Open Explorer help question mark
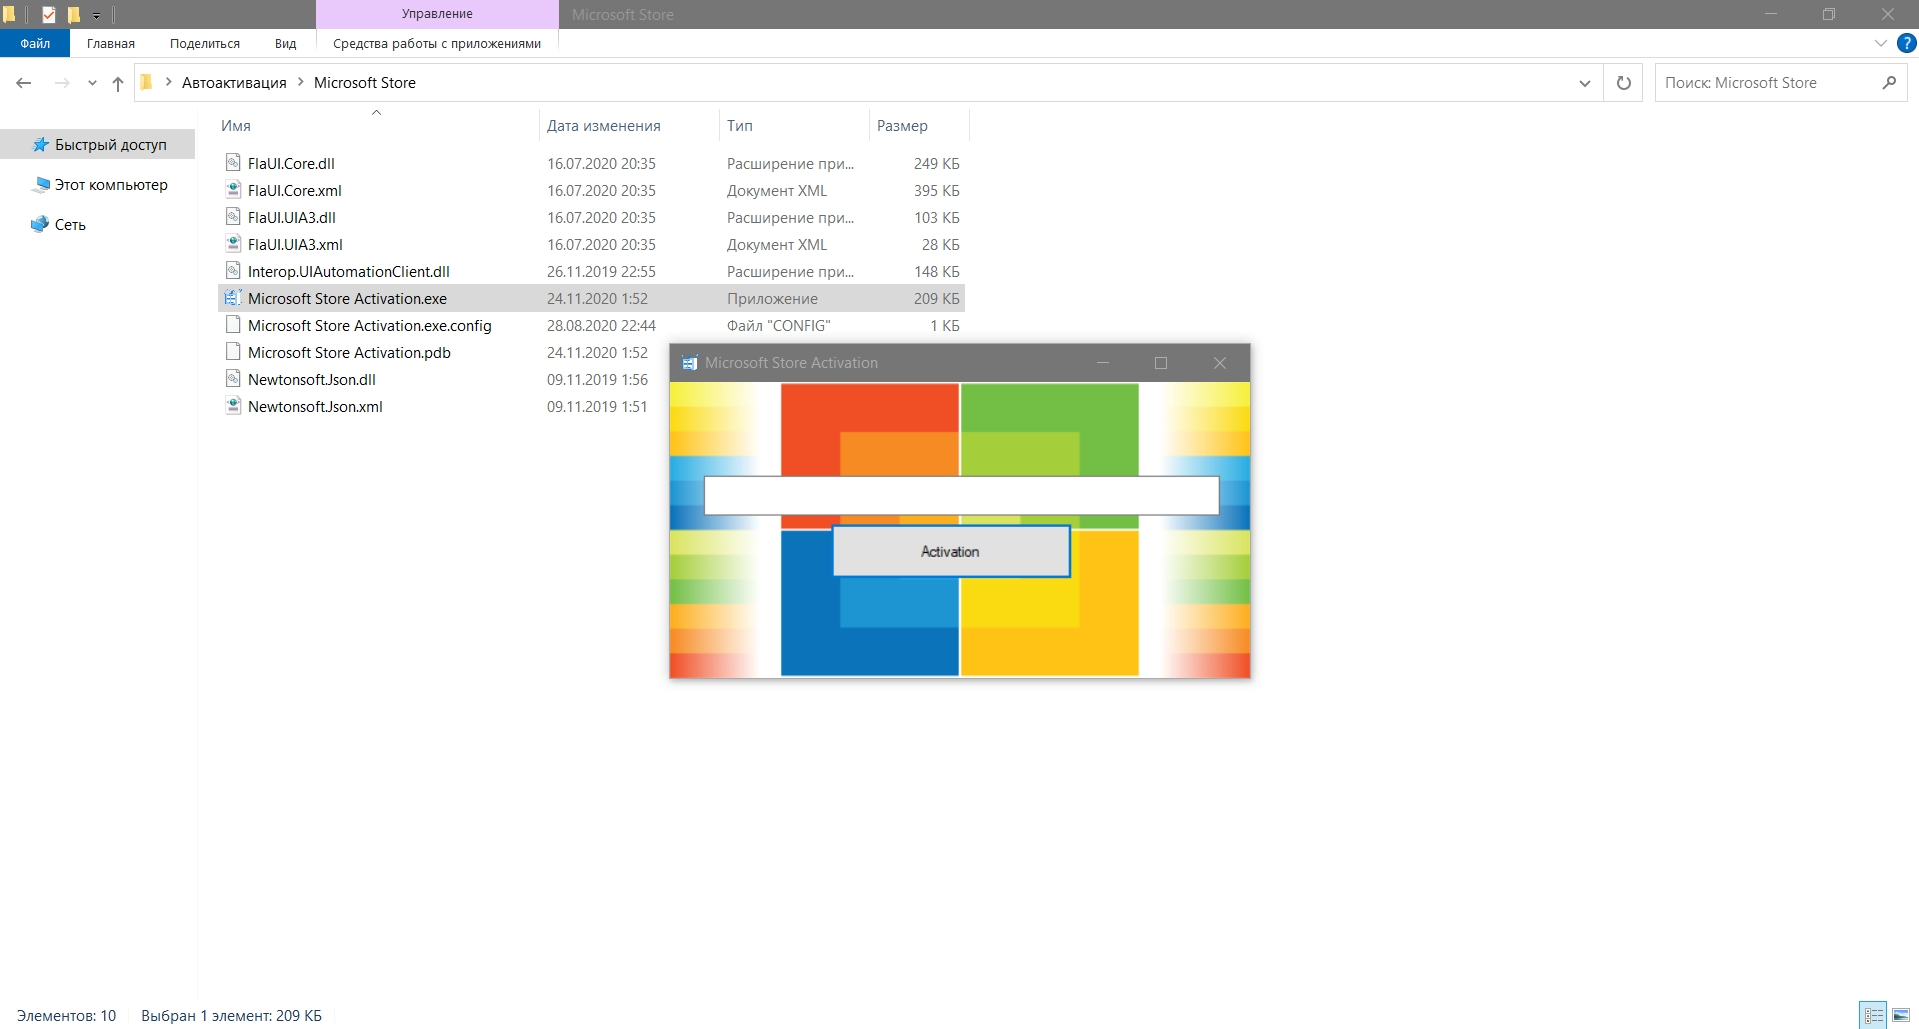The width and height of the screenshot is (1919, 1029). pos(1907,43)
